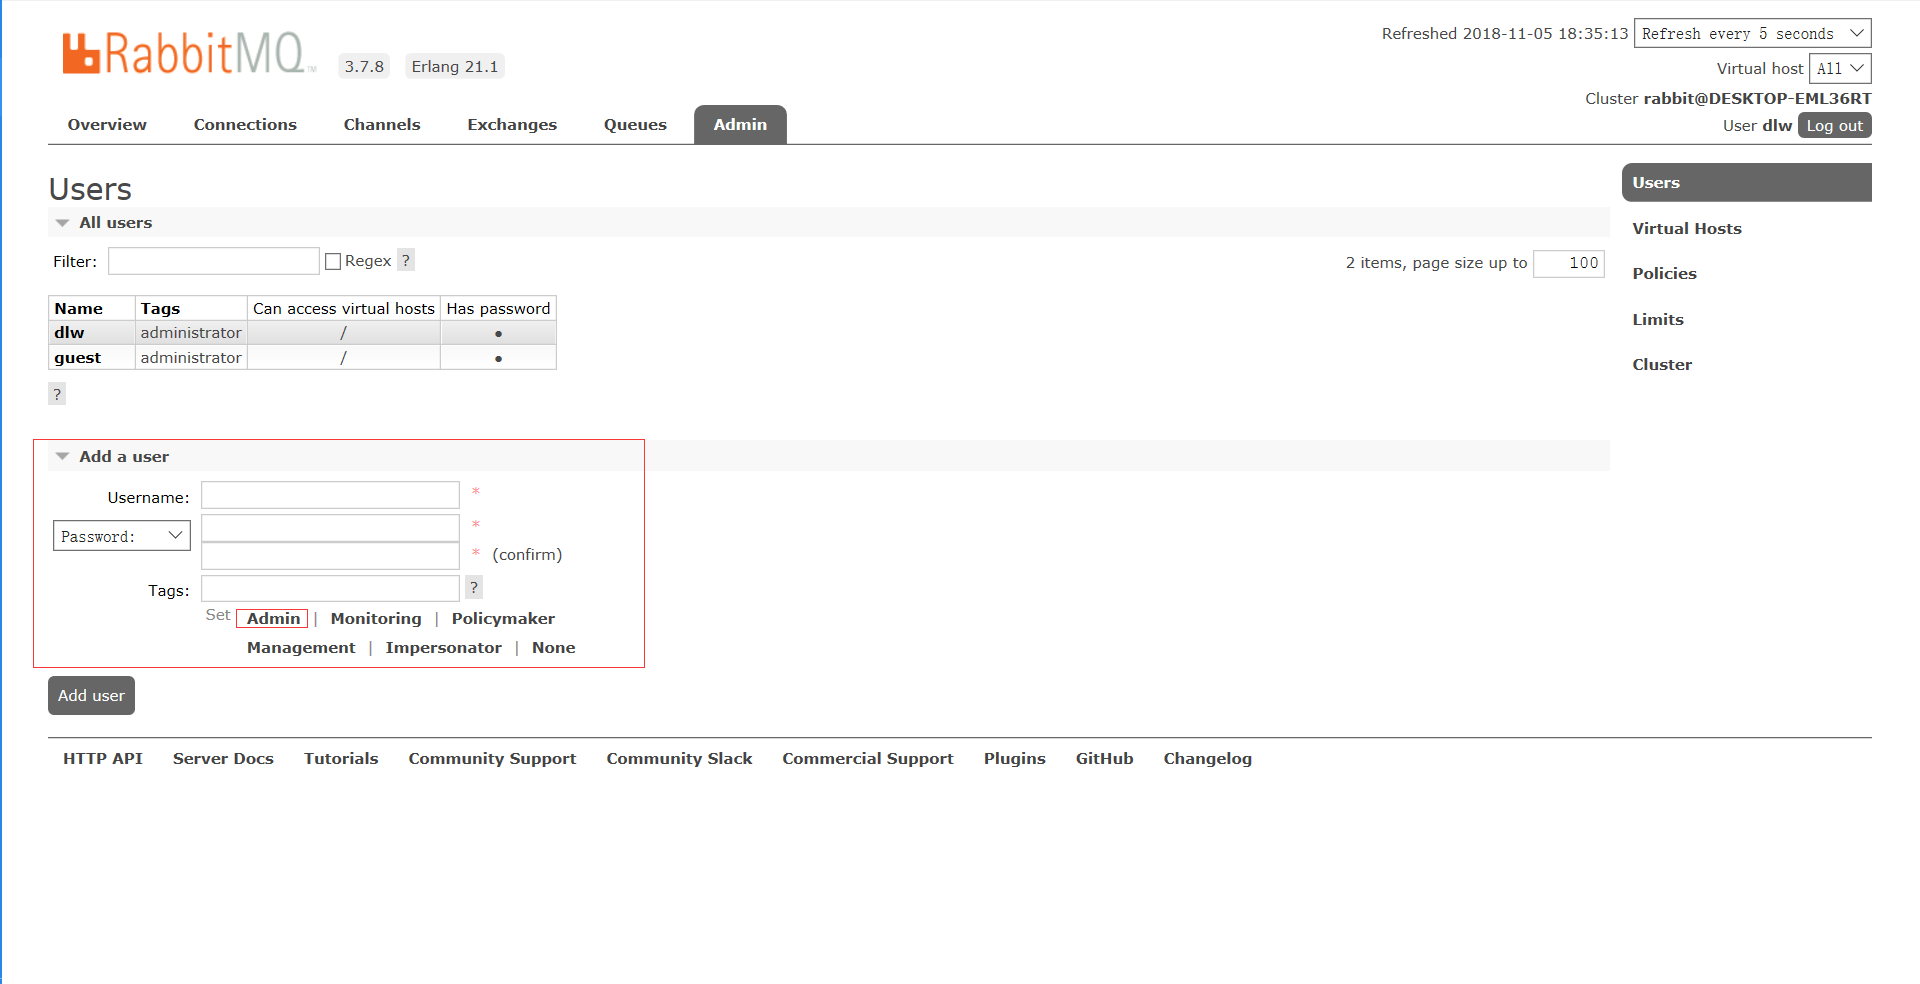Click the cluster name rabbit@DESKTOP-EML36RT

tap(1757, 98)
